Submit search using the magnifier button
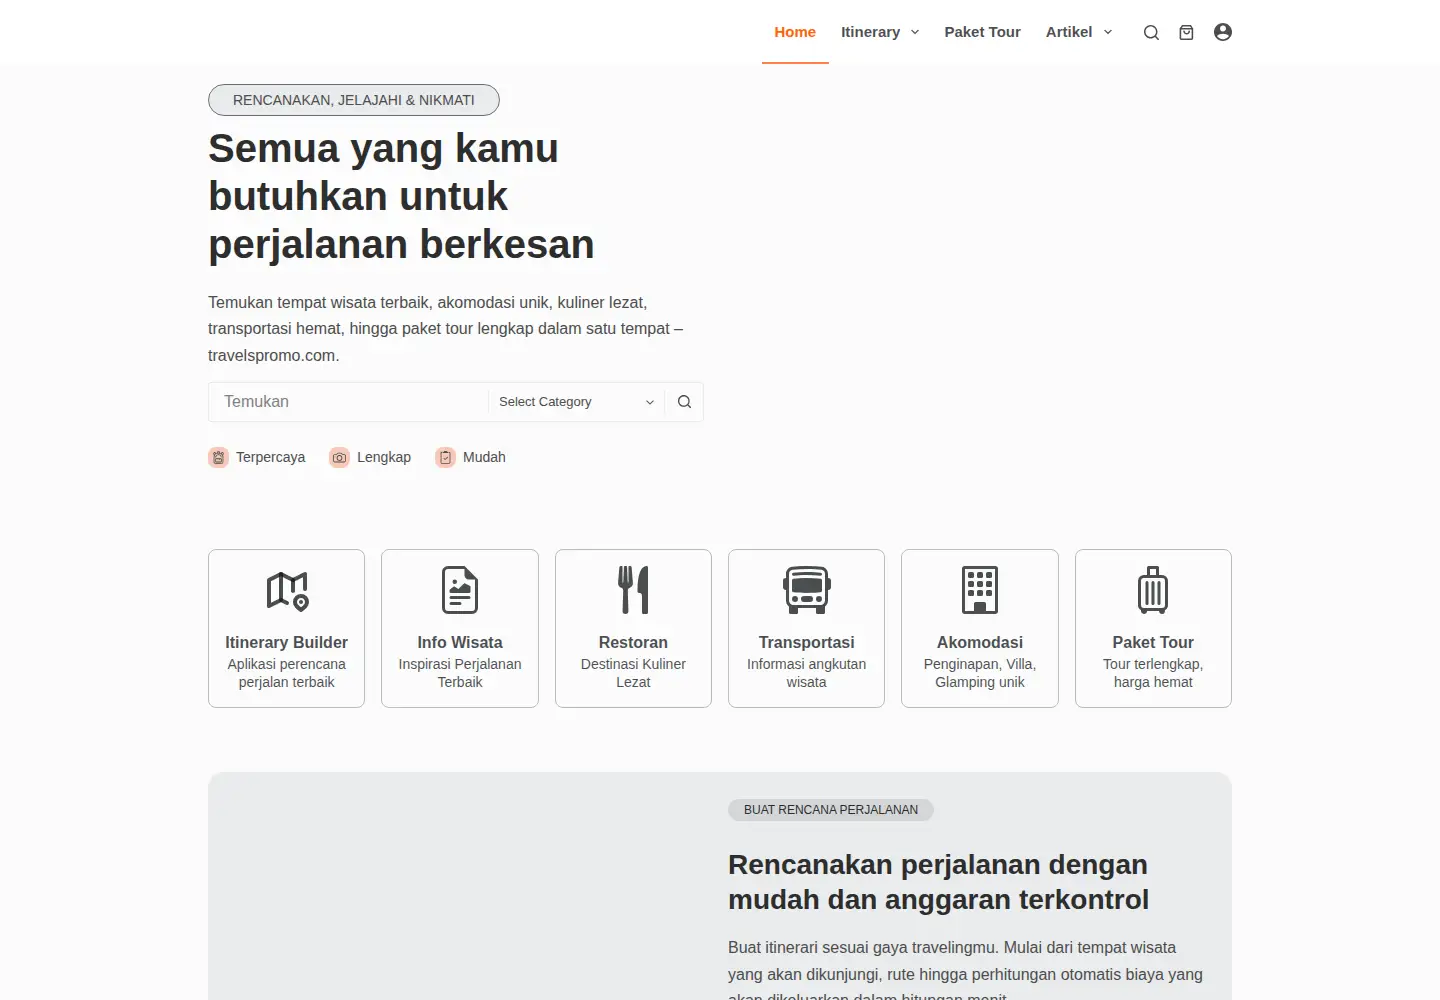This screenshot has height=1000, width=1440. point(684,402)
